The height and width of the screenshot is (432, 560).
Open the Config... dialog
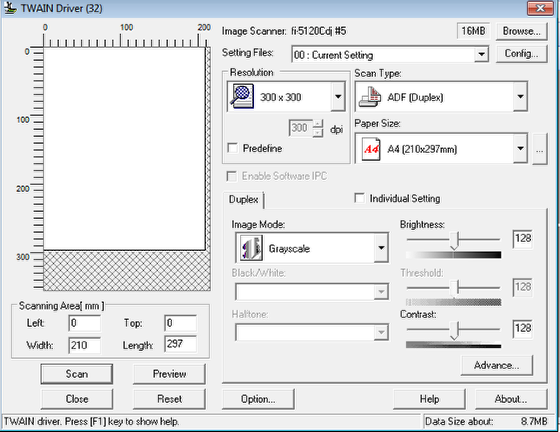click(521, 54)
